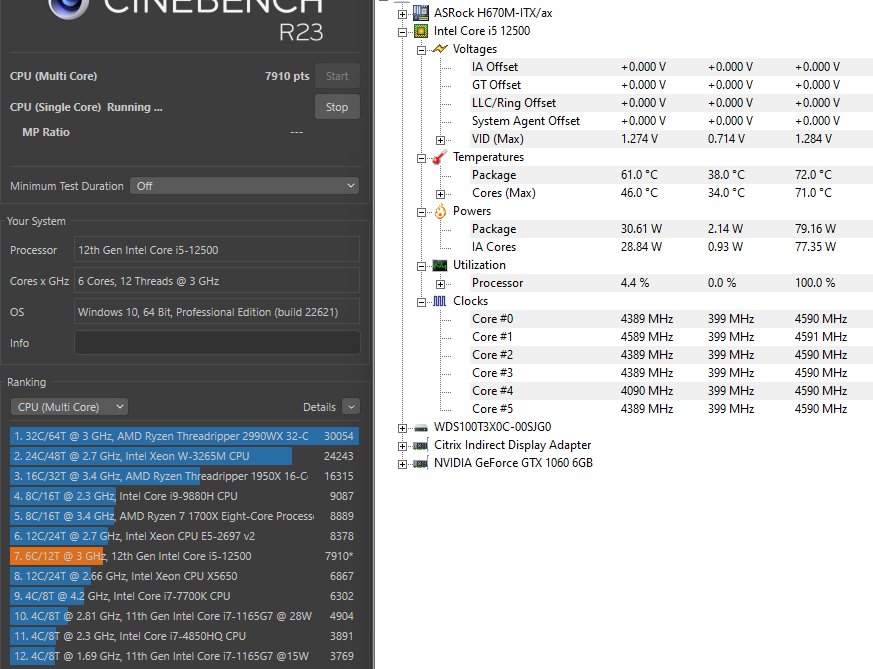
Task: Select the Core #2 clock row
Action: pos(671,355)
